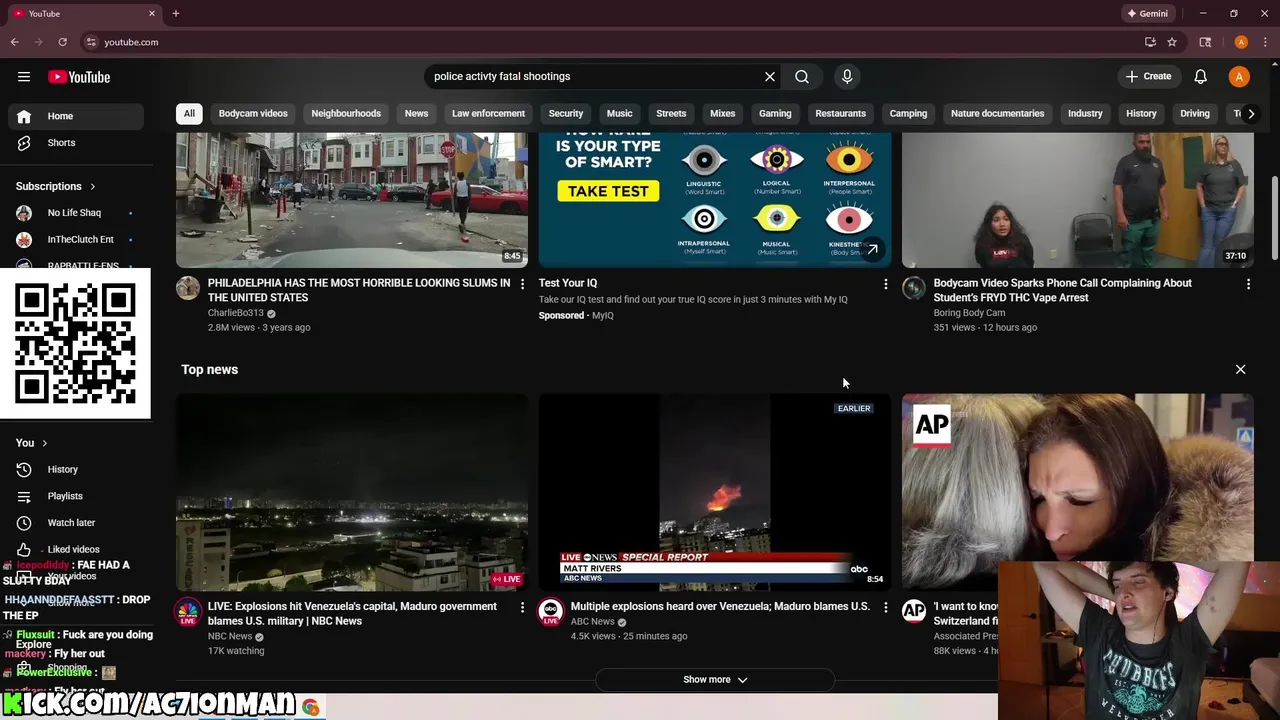The height and width of the screenshot is (720, 1280).
Task: Open the Create button
Action: [1148, 77]
